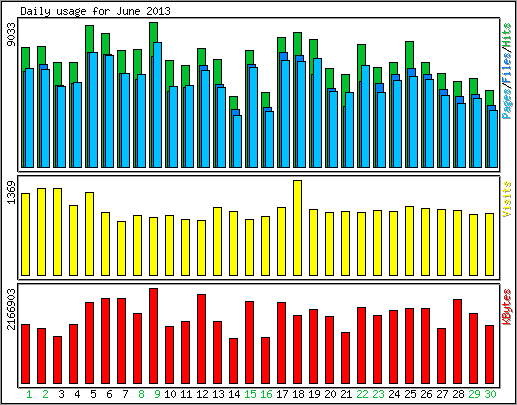Click the cyan pages bar for day 30
517x405 pixels.
click(x=493, y=139)
